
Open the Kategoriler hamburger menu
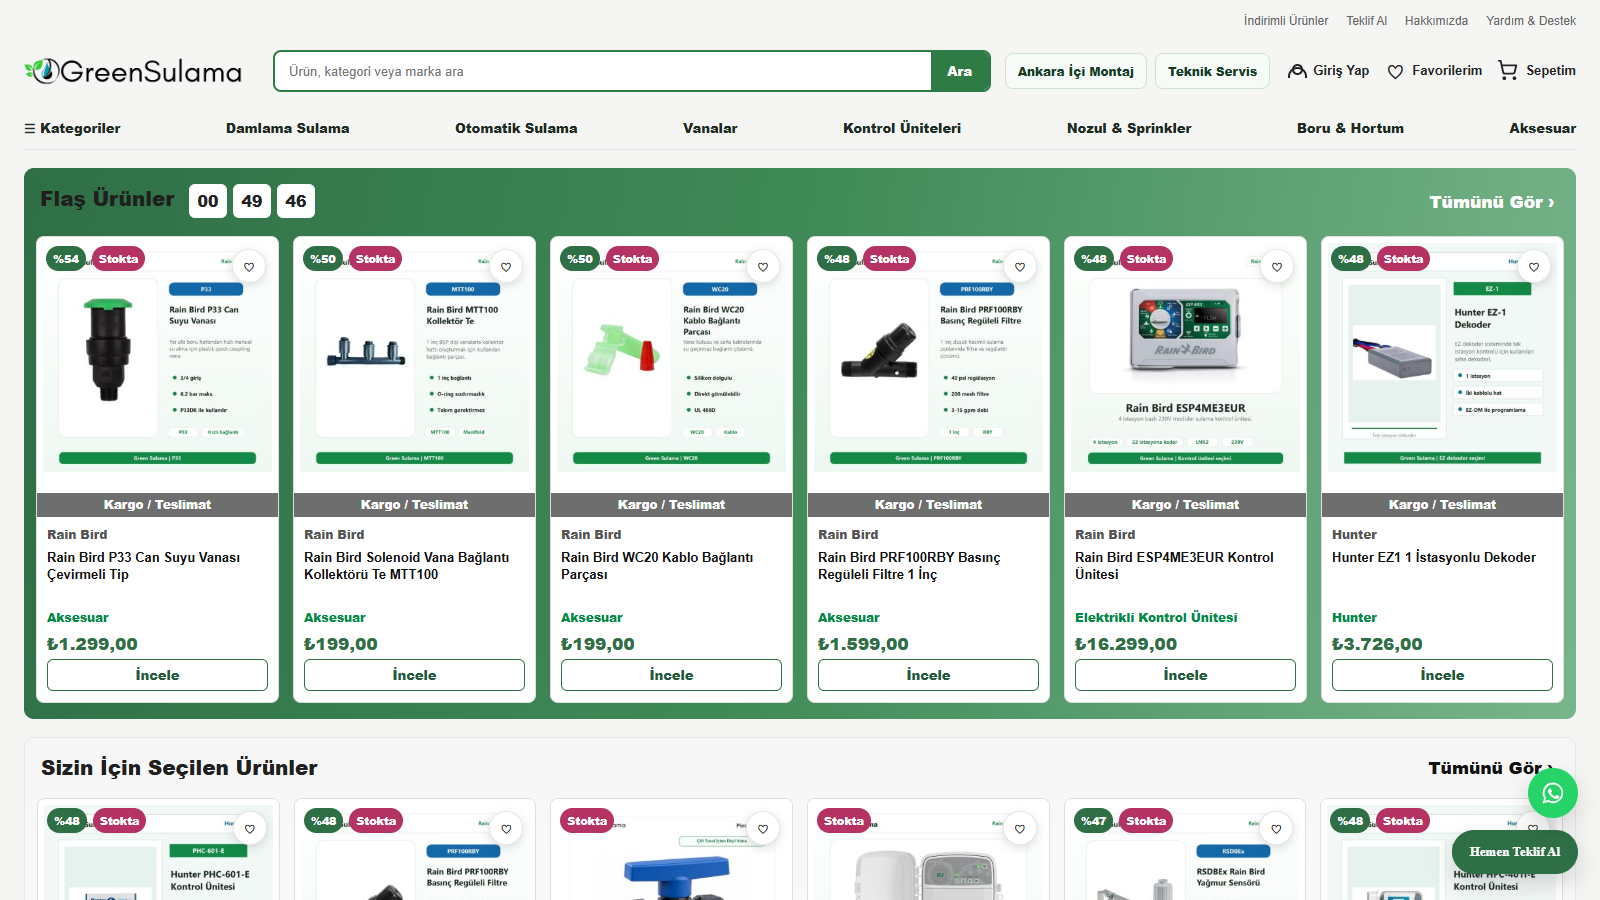coord(72,128)
